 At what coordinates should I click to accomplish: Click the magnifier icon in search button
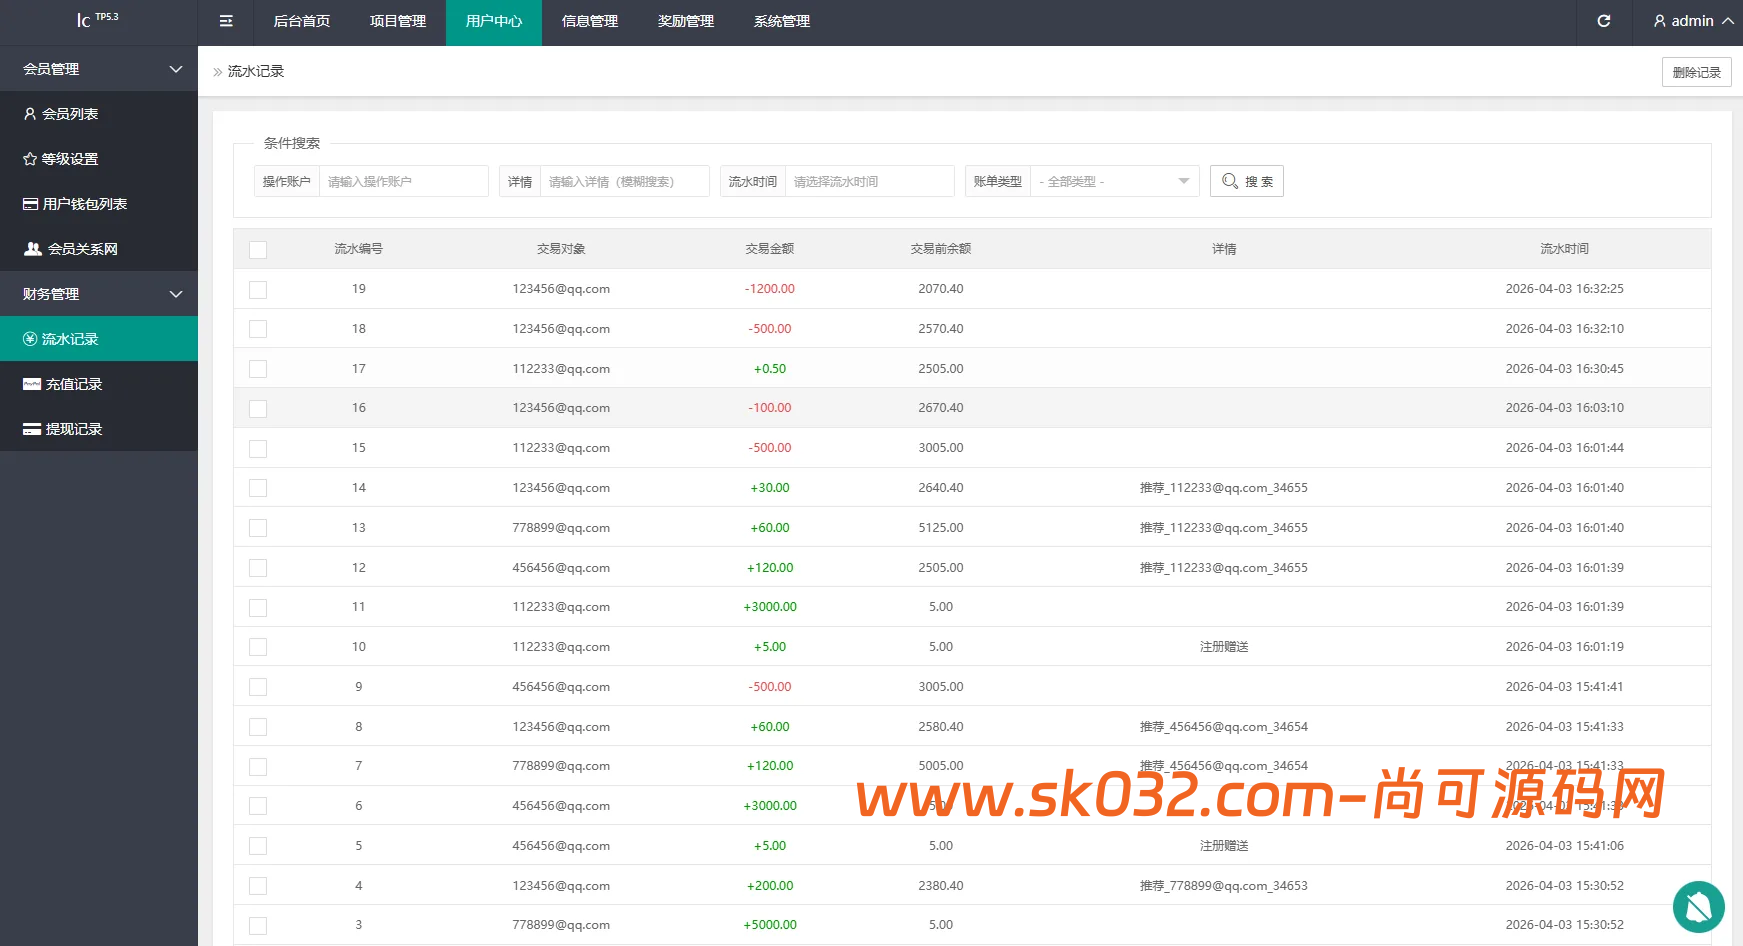[x=1230, y=181]
